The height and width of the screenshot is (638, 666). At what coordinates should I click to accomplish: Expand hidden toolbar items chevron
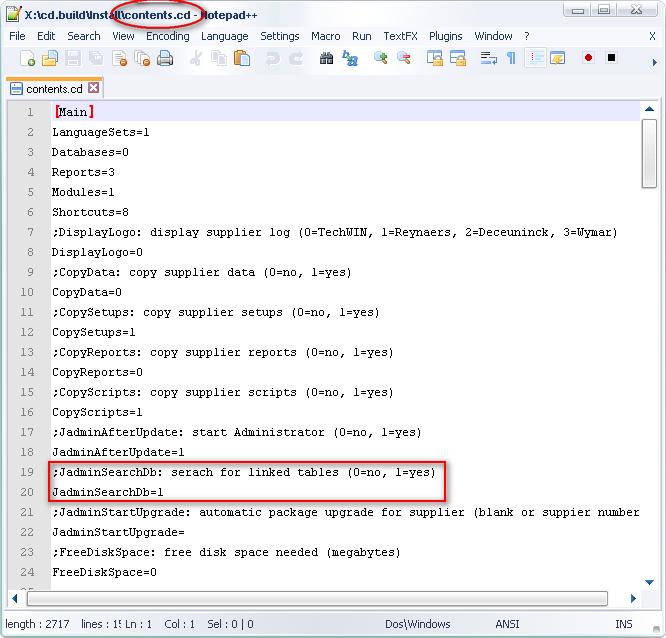(654, 62)
